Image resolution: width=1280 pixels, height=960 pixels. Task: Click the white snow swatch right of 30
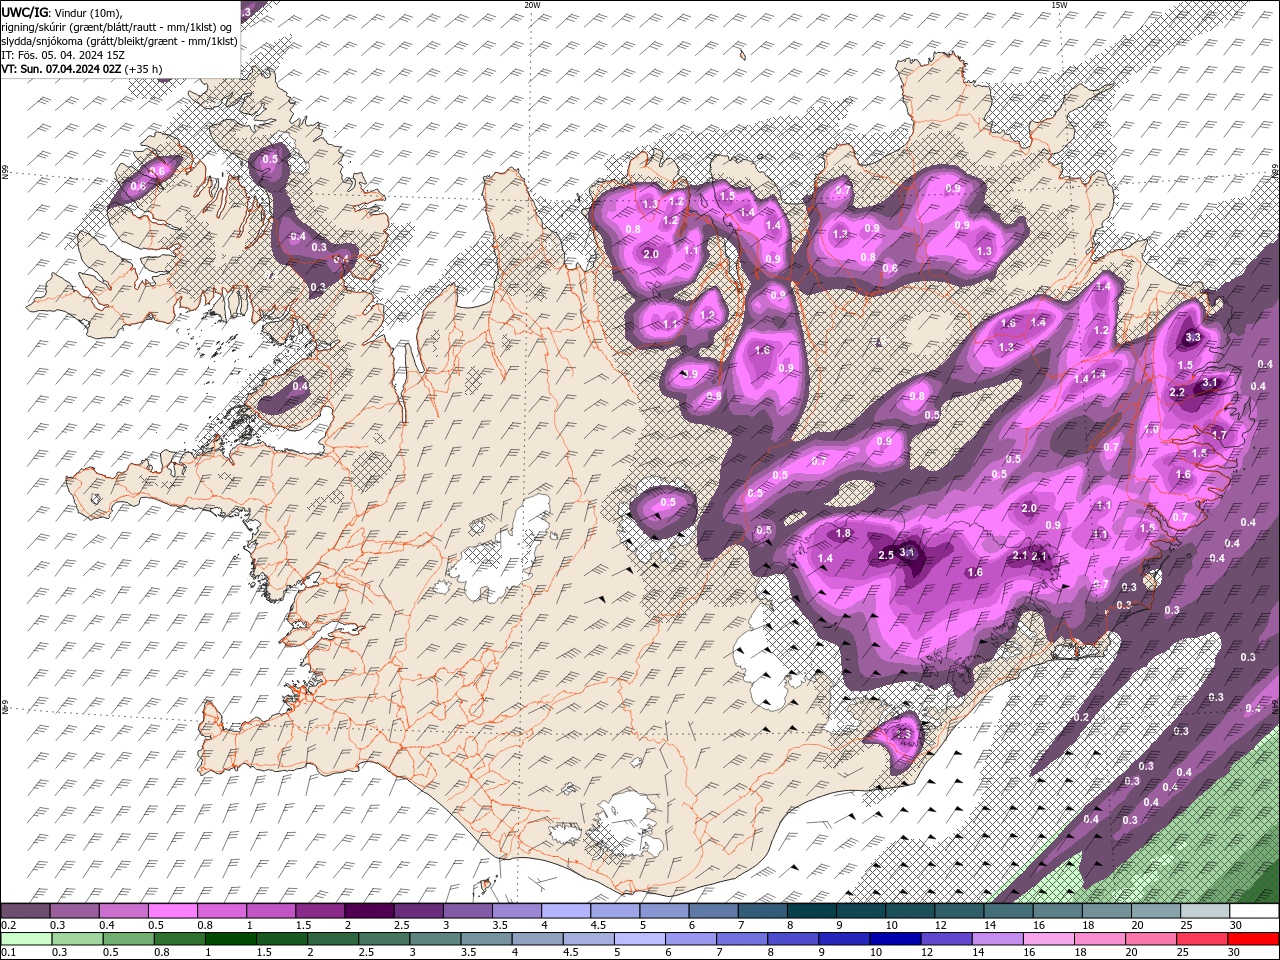click(x=1253, y=911)
